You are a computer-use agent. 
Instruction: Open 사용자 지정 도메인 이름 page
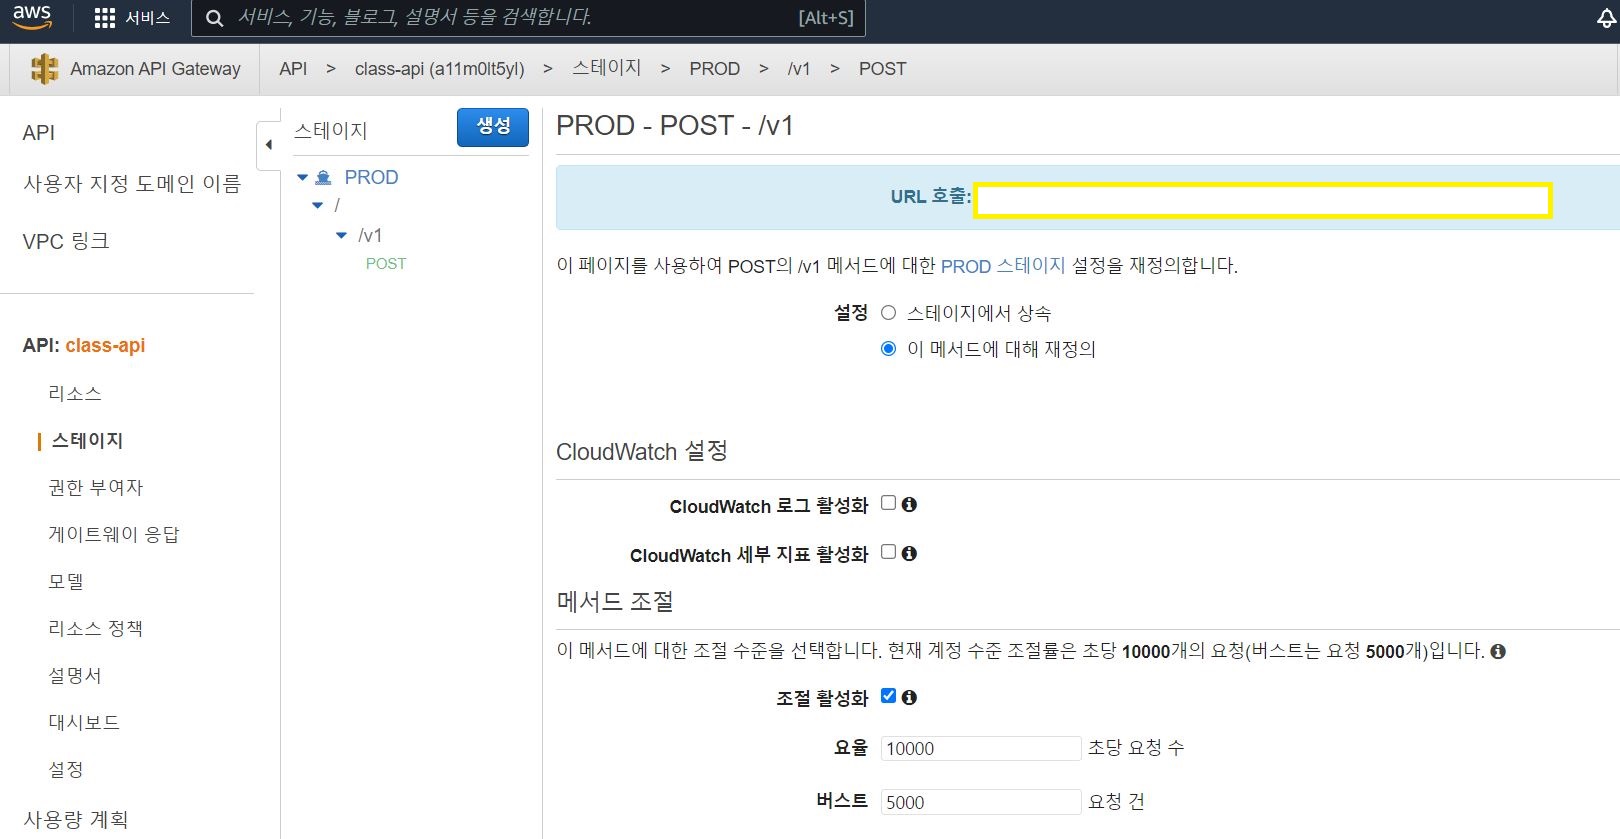pyautogui.click(x=132, y=184)
